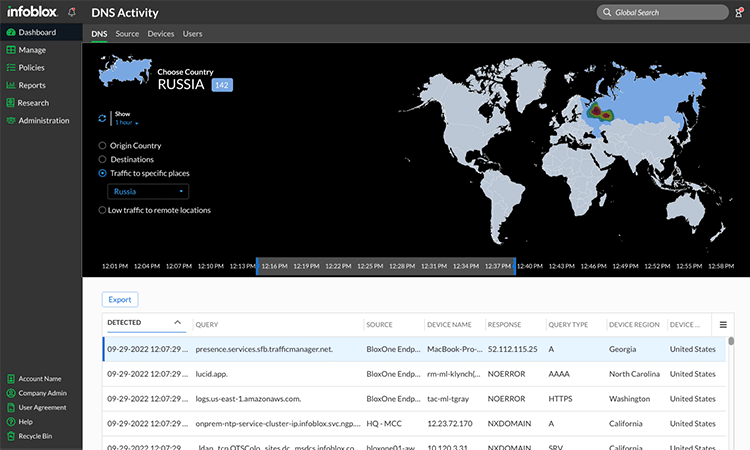Image resolution: width=750 pixels, height=450 pixels.
Task: Sort by the Response column header
Action: (504, 325)
